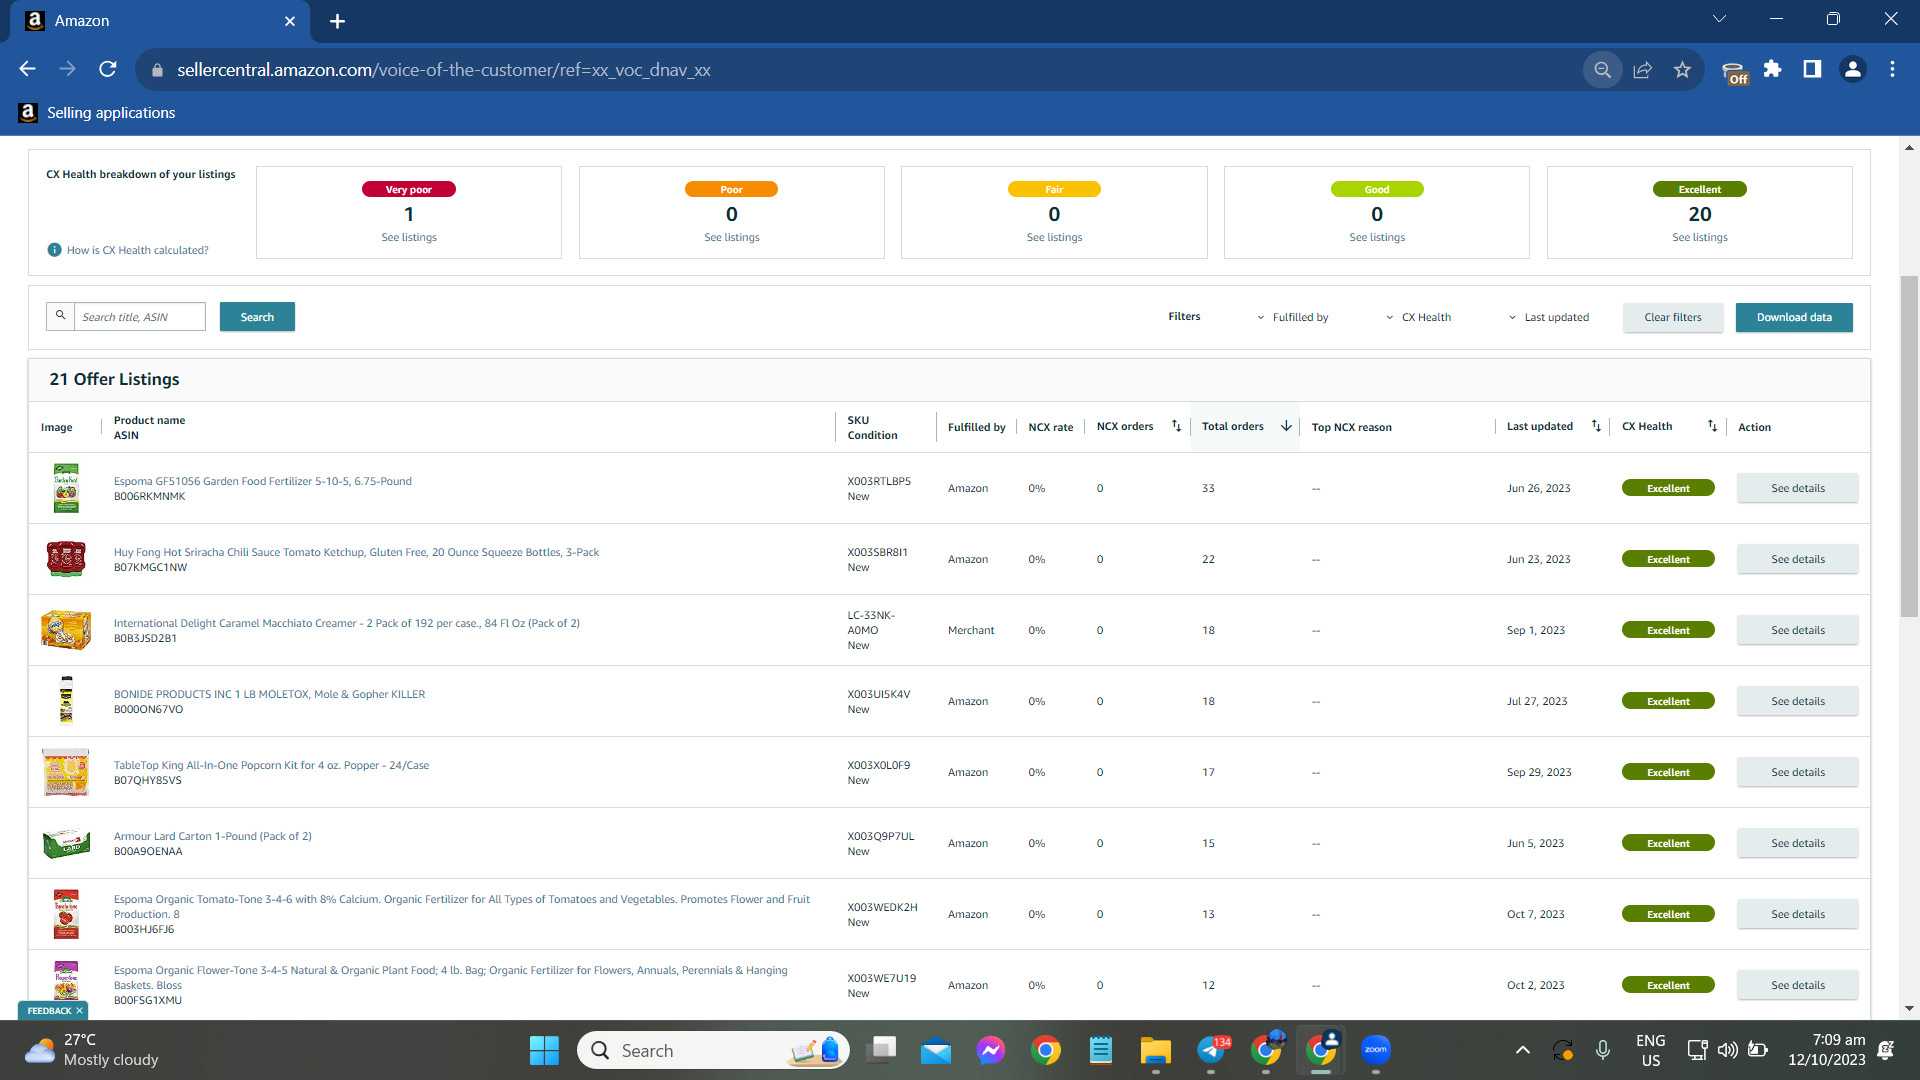See details for Huy Fong Sriracha row
The height and width of the screenshot is (1080, 1920).
tap(1797, 559)
